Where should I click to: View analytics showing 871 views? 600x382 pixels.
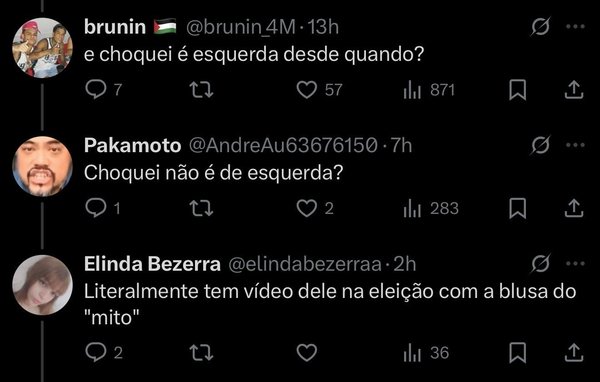412,90
